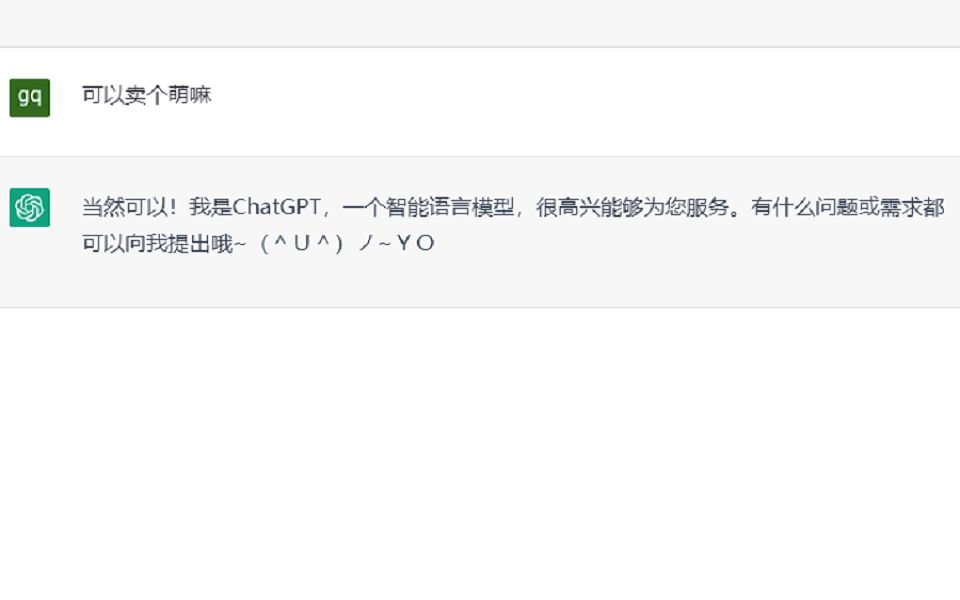
Task: Click the phrase 有什么问题或需求都
Action: 847,207
